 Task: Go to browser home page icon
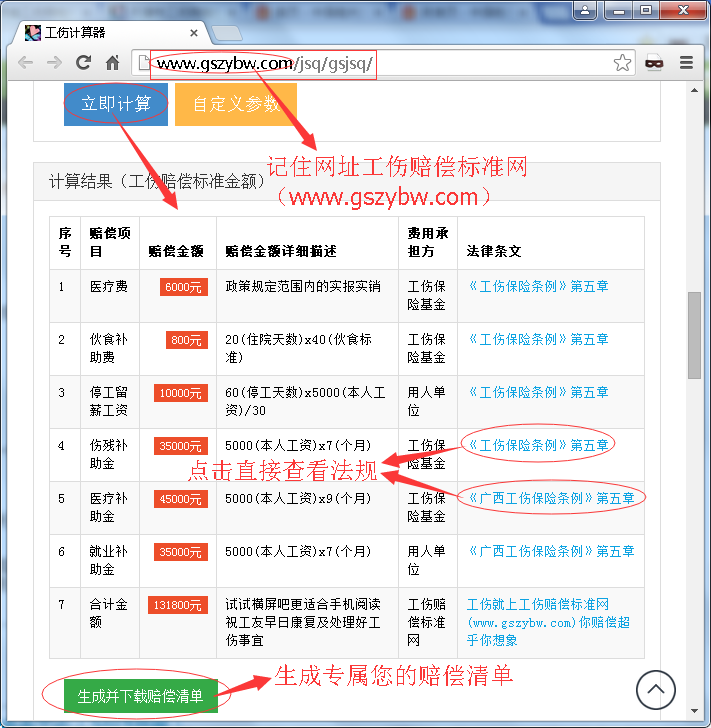tap(112, 62)
